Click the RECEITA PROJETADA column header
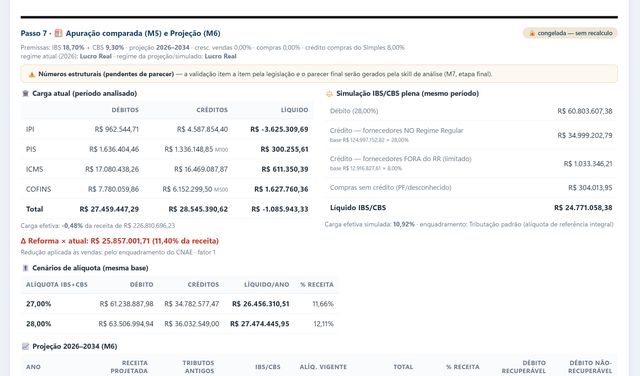 tap(129, 367)
